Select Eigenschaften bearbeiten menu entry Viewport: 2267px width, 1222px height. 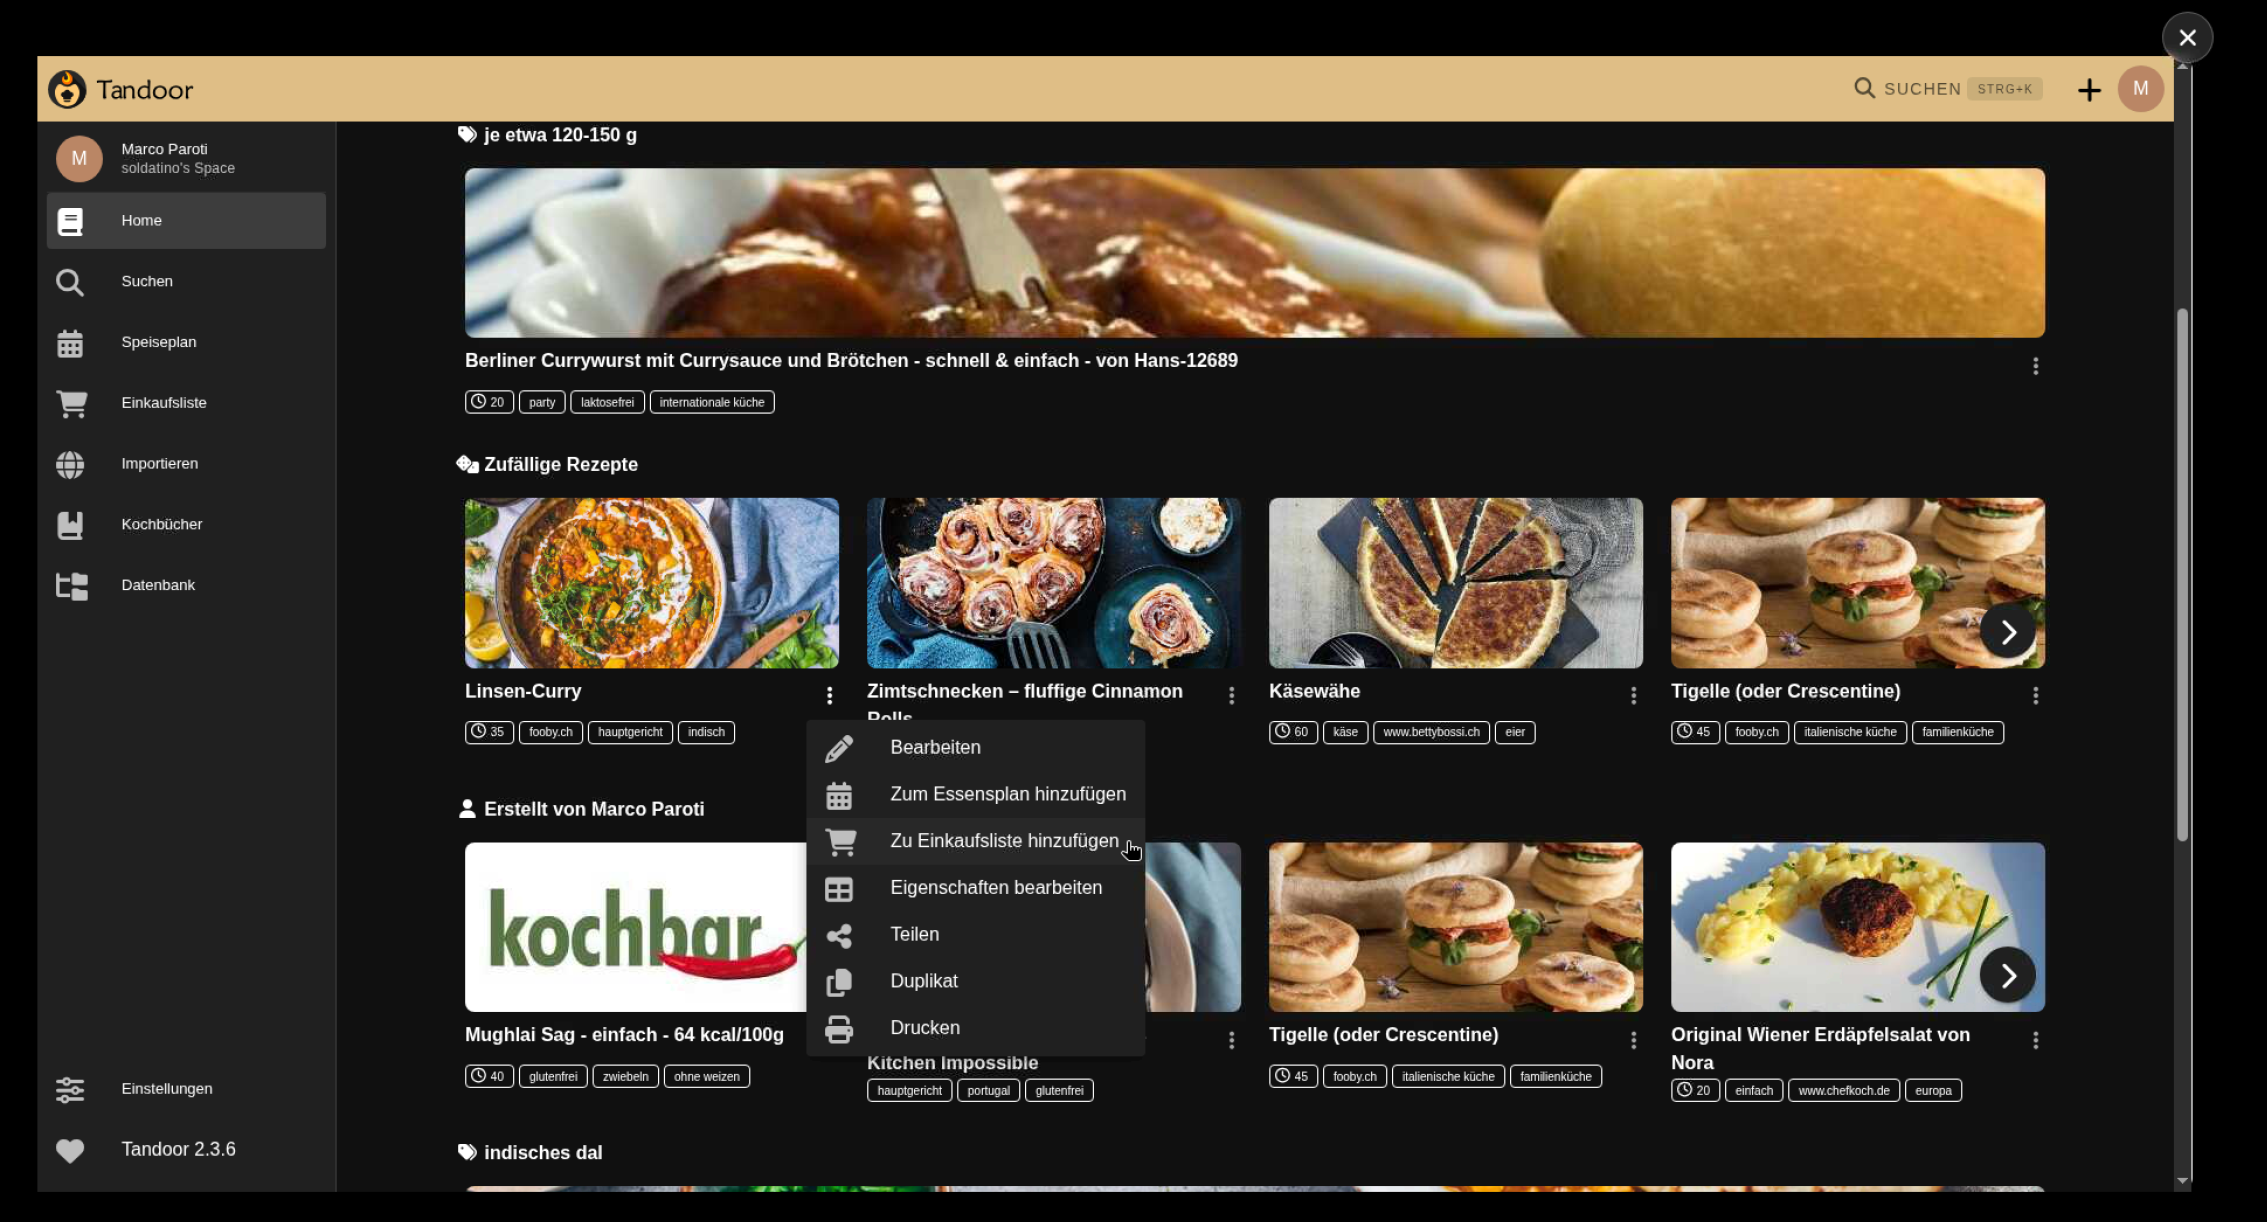pos(975,889)
